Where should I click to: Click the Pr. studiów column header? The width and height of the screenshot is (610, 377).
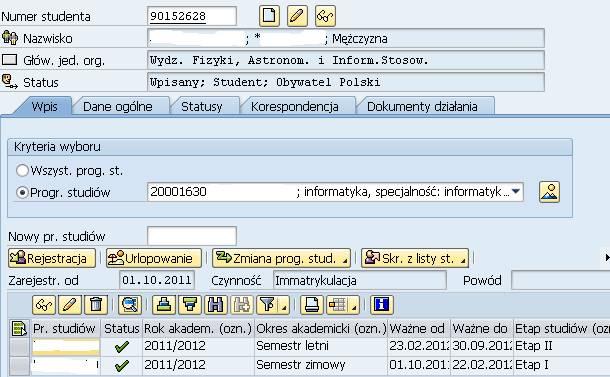65,328
